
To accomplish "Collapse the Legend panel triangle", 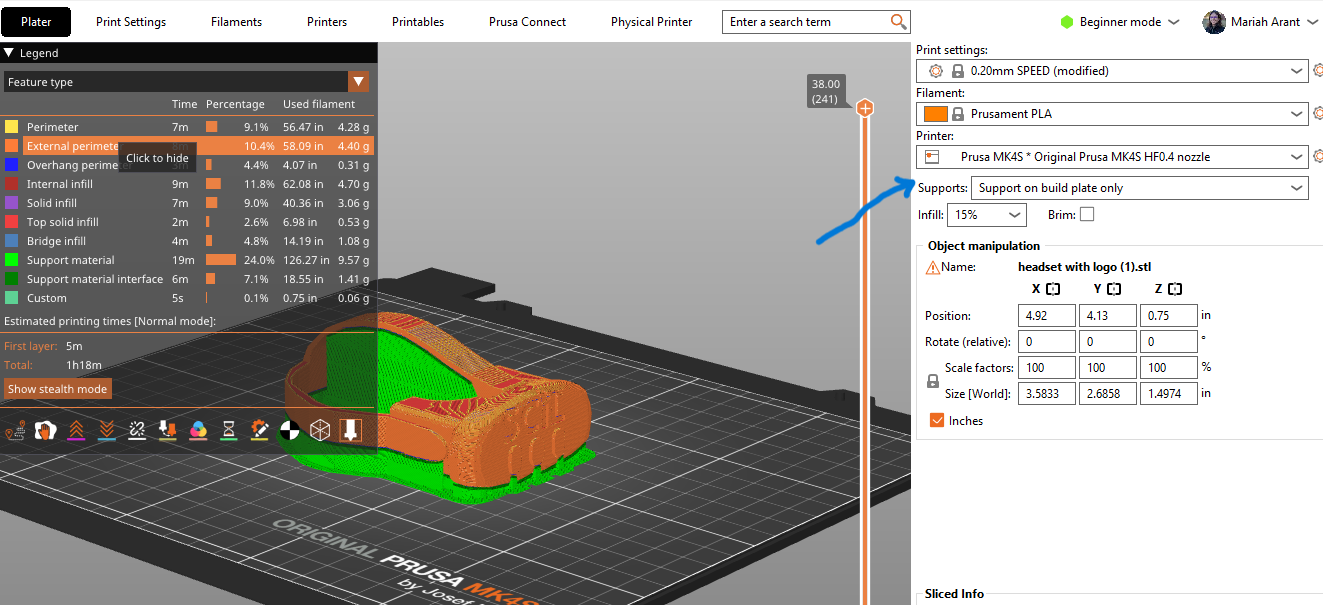I will pos(9,53).
